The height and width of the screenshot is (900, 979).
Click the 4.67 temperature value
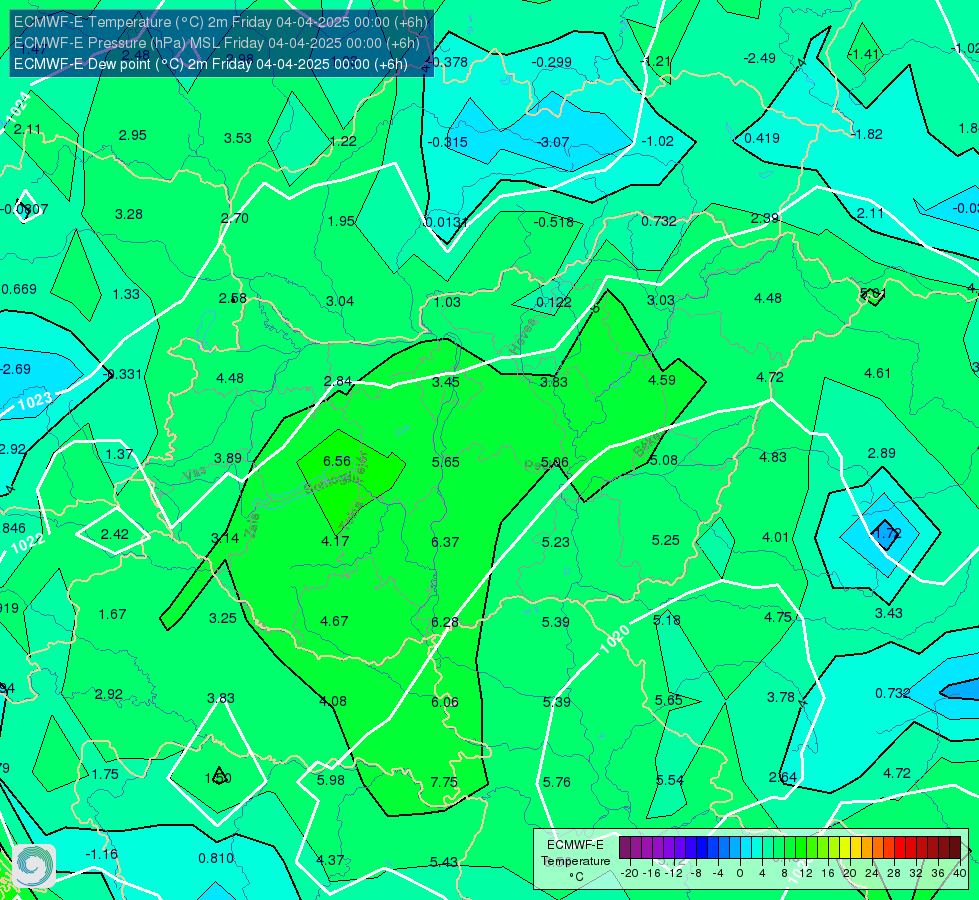click(334, 621)
